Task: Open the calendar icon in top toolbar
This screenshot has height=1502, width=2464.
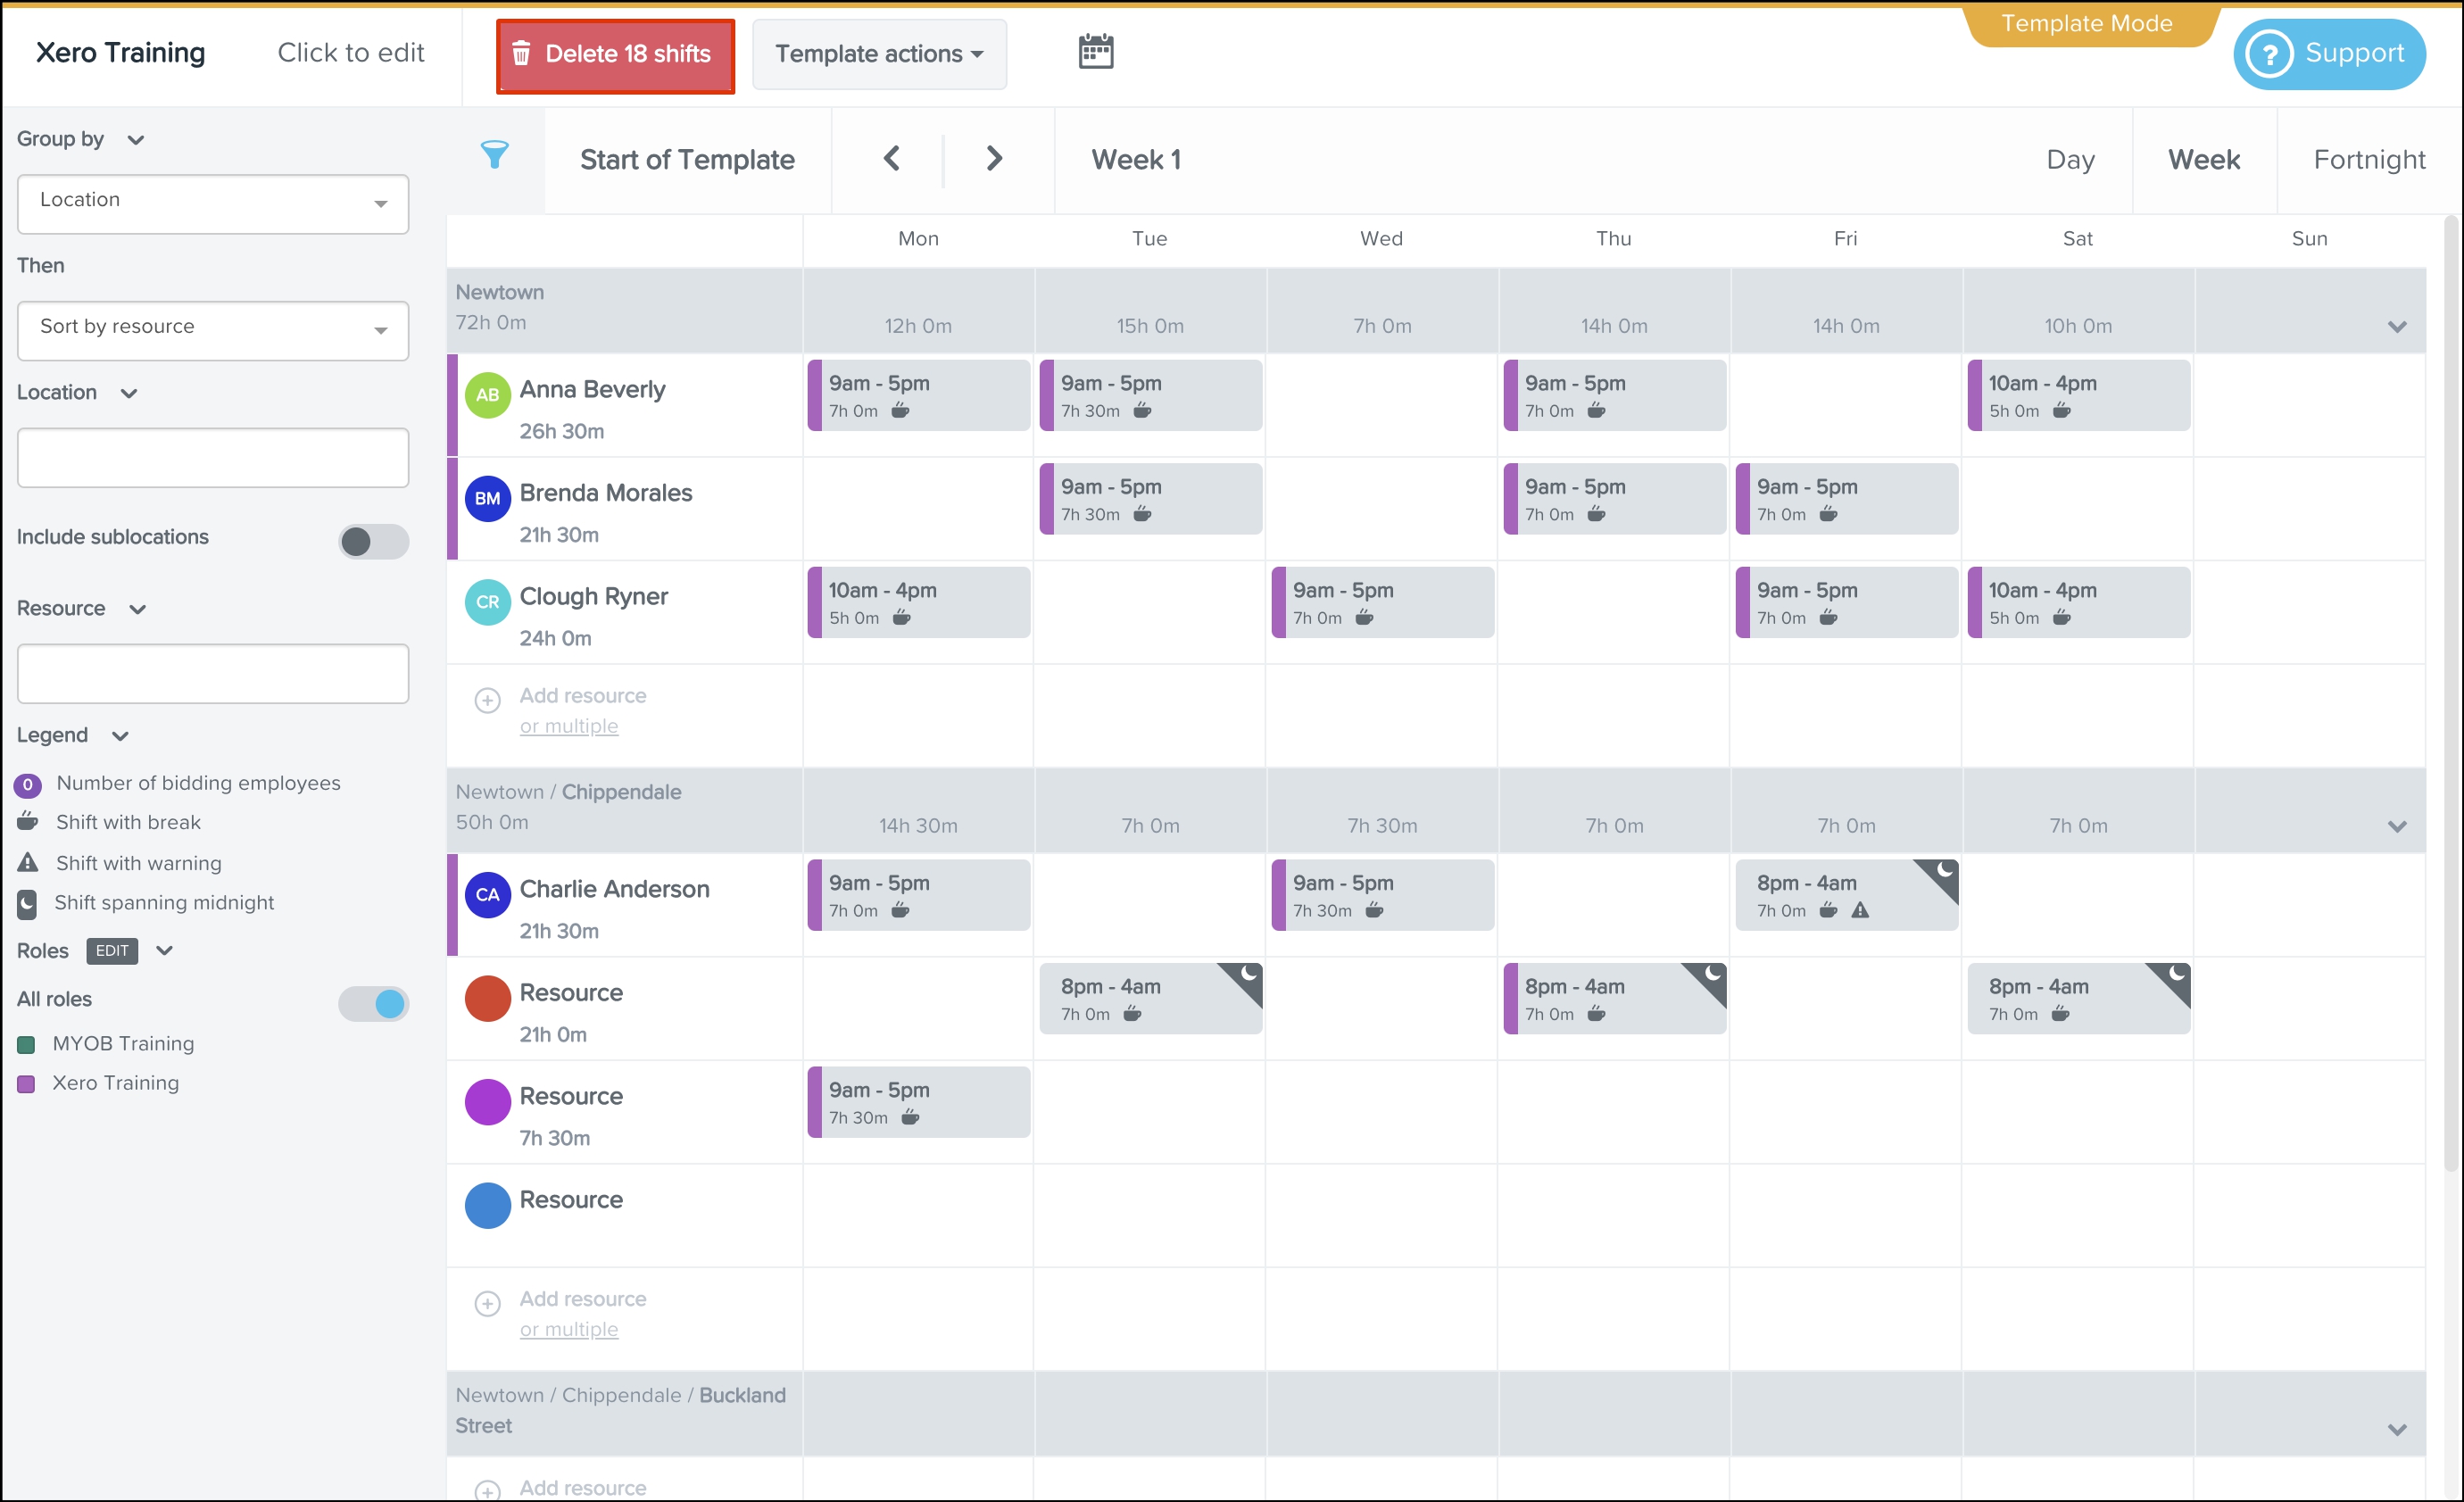Action: [1096, 52]
